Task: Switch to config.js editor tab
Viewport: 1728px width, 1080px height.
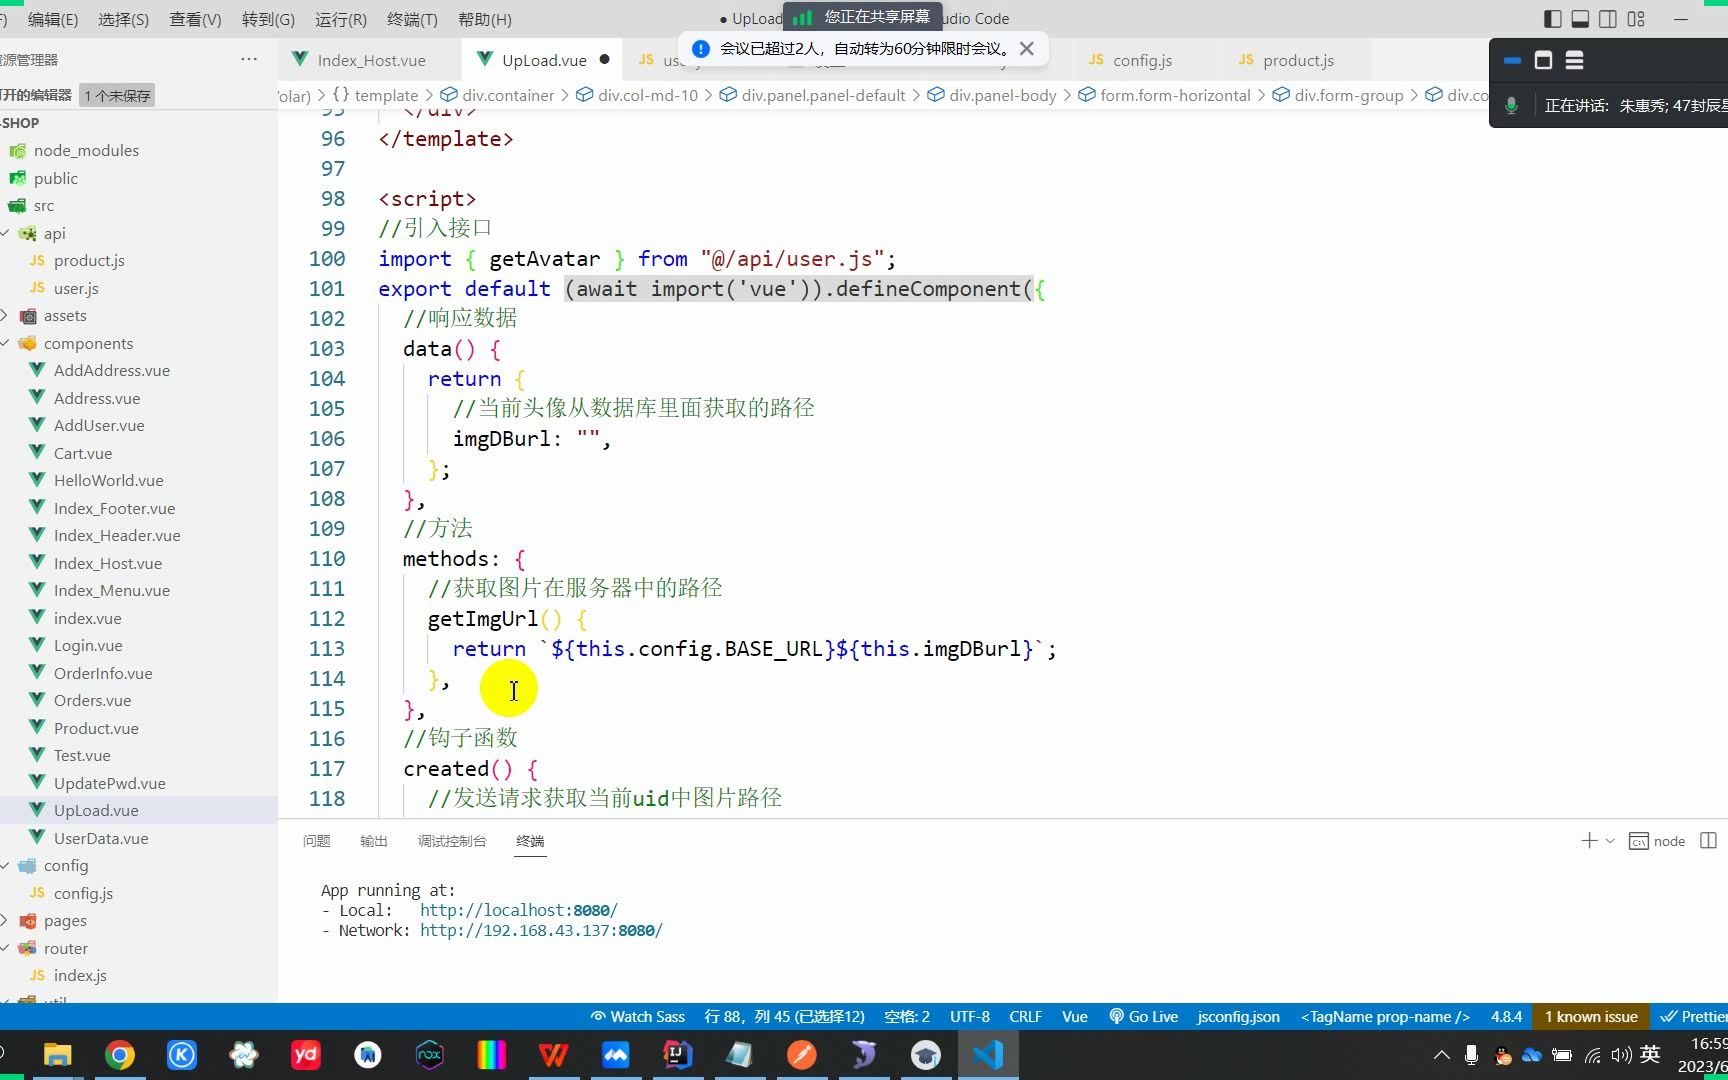Action: click(x=1142, y=60)
